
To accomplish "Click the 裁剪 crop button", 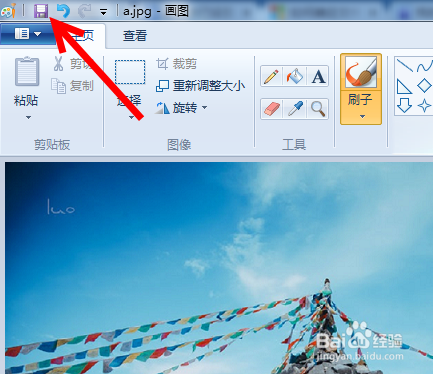I will 176,64.
